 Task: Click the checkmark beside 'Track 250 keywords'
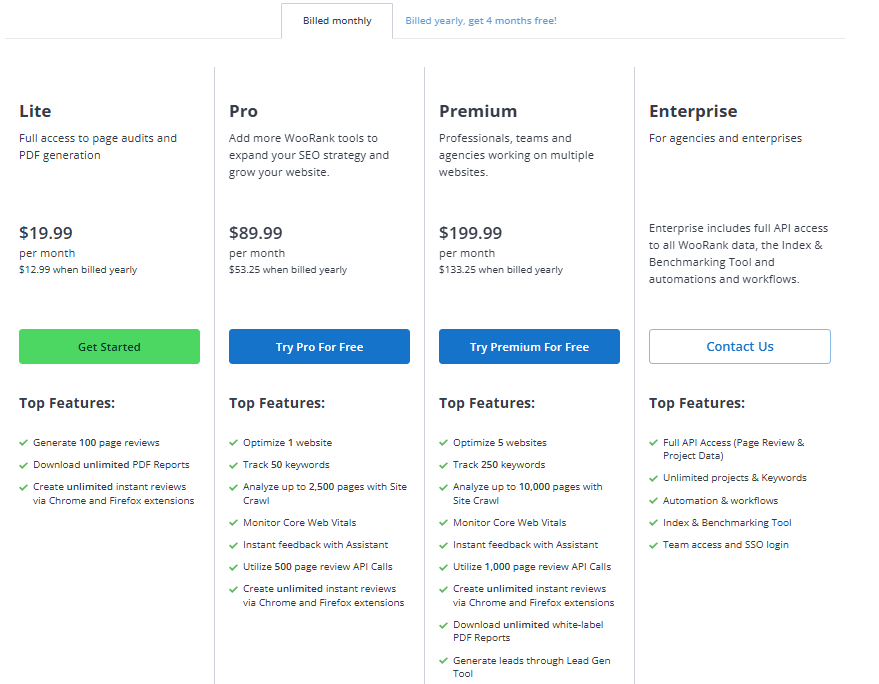pyautogui.click(x=444, y=464)
